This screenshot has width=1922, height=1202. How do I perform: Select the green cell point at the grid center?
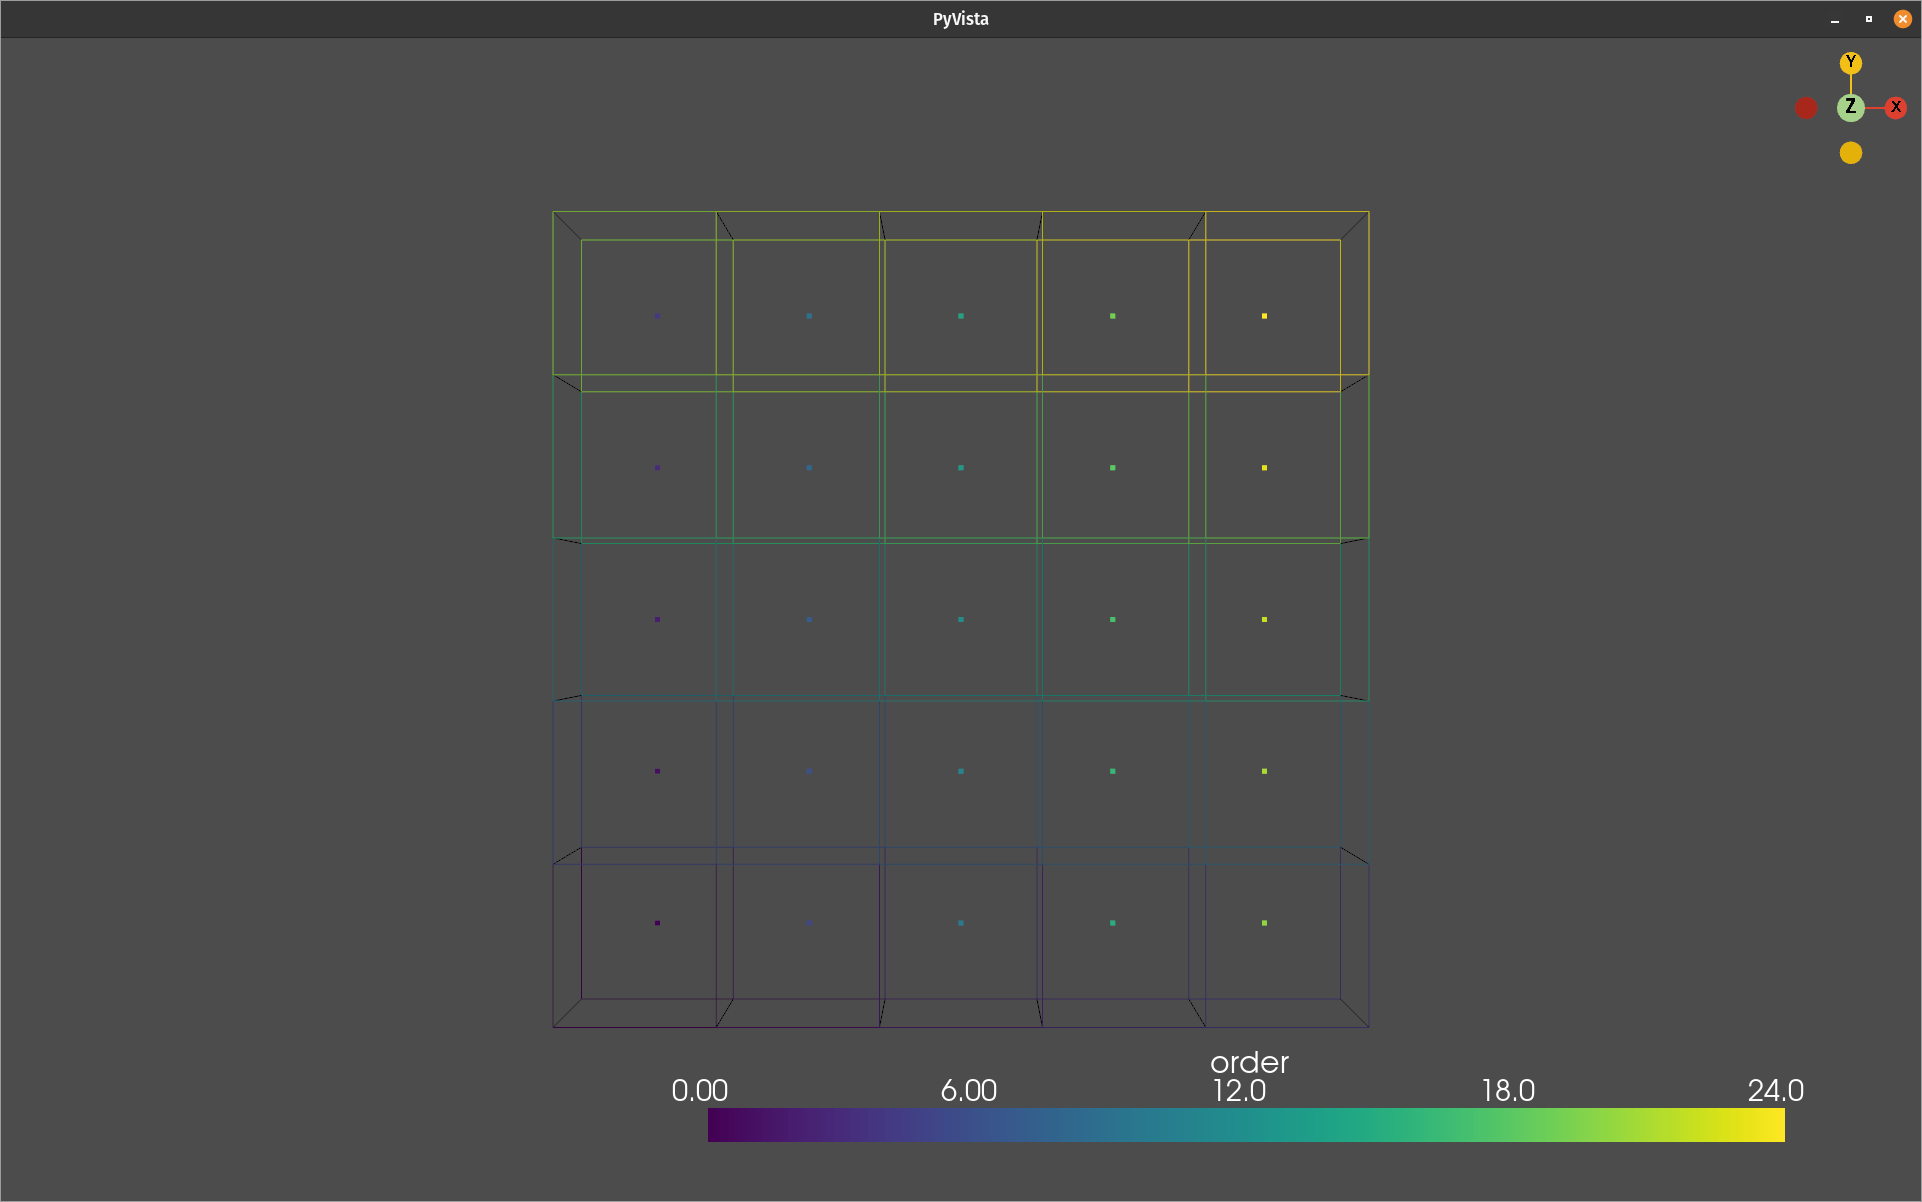point(960,618)
